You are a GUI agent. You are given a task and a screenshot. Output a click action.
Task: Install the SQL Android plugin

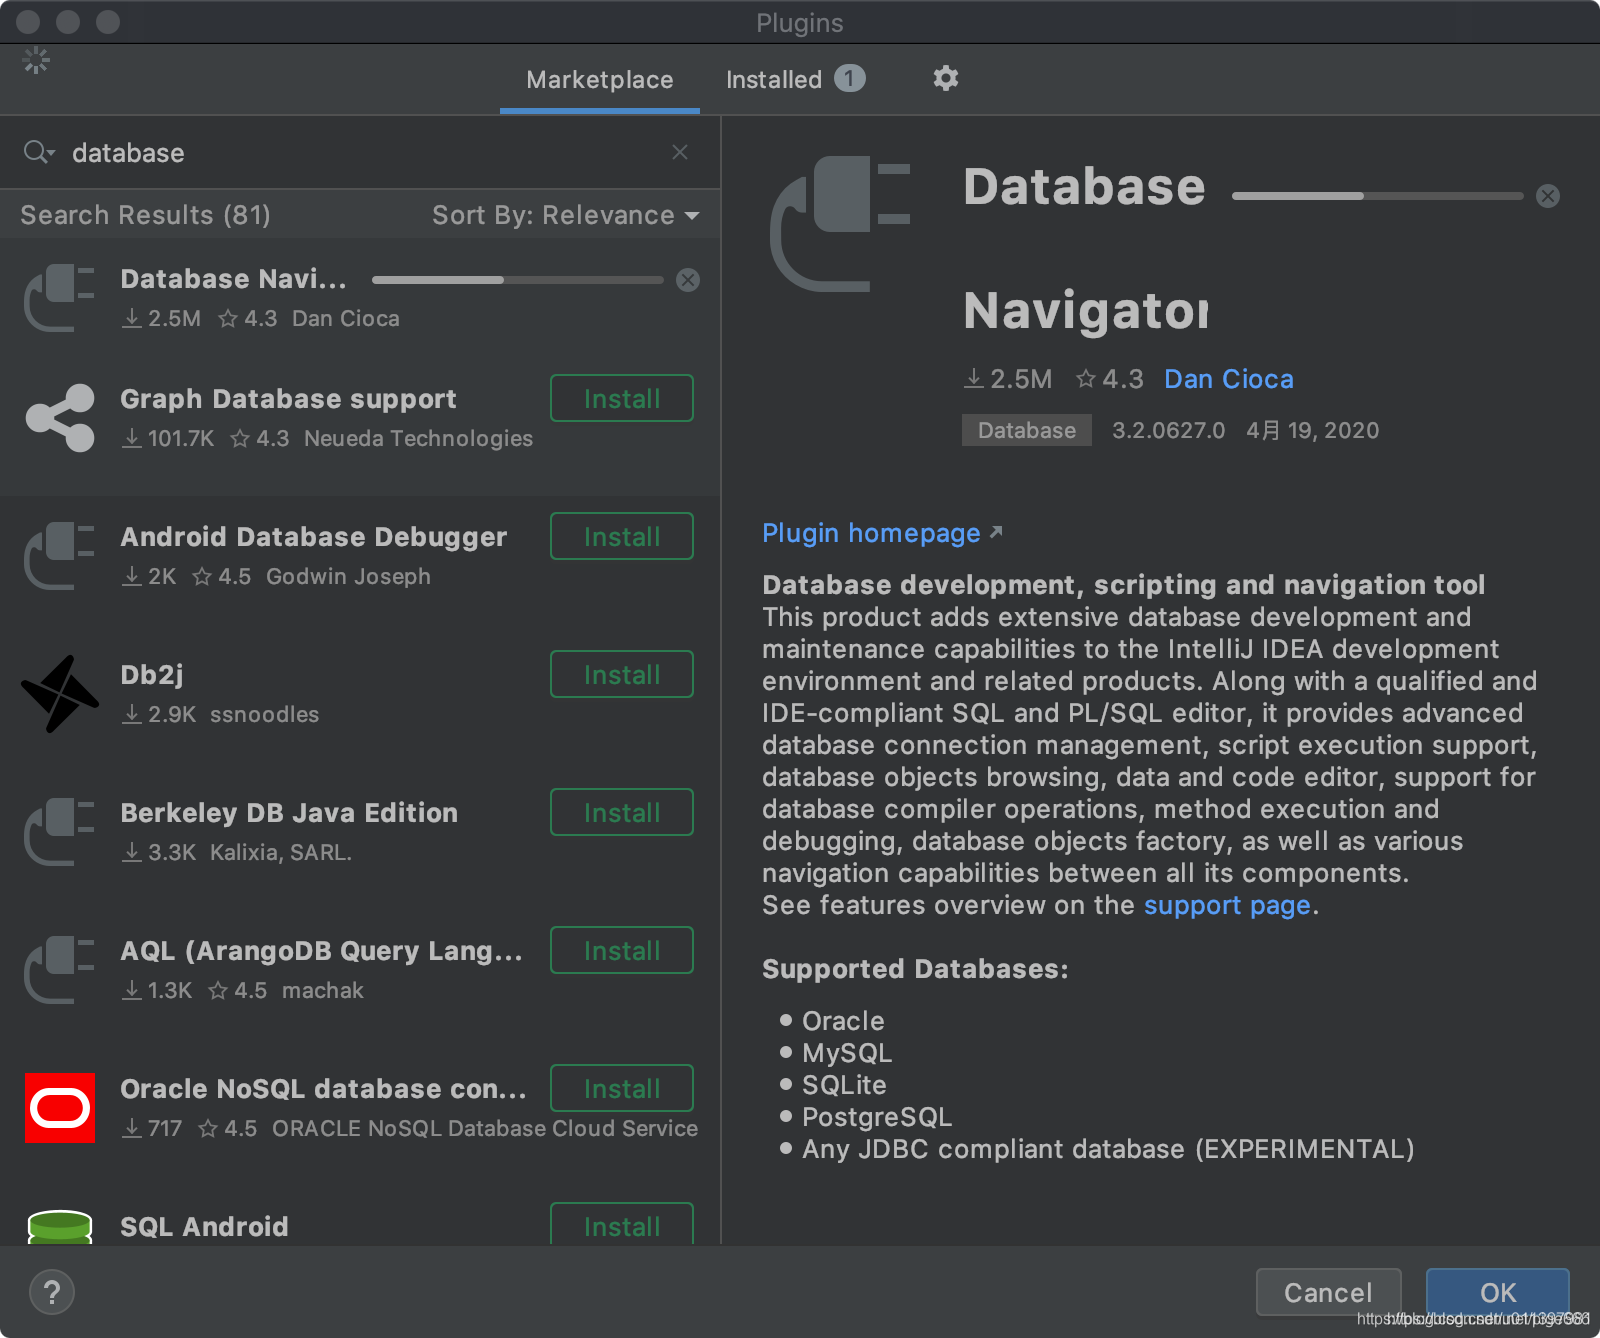[622, 1225]
